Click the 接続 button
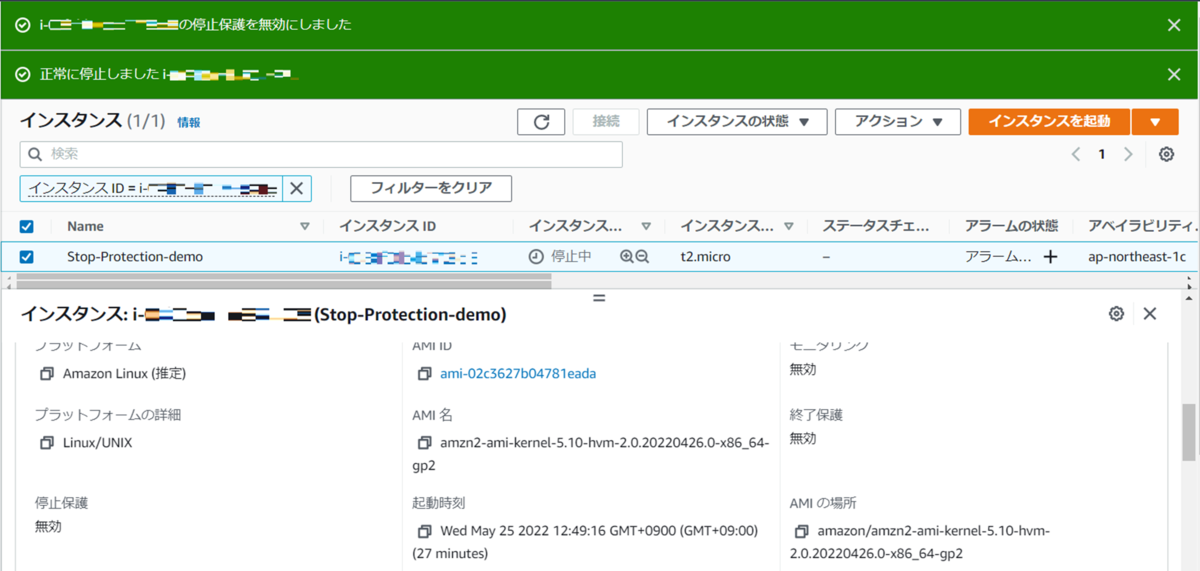 coord(606,122)
